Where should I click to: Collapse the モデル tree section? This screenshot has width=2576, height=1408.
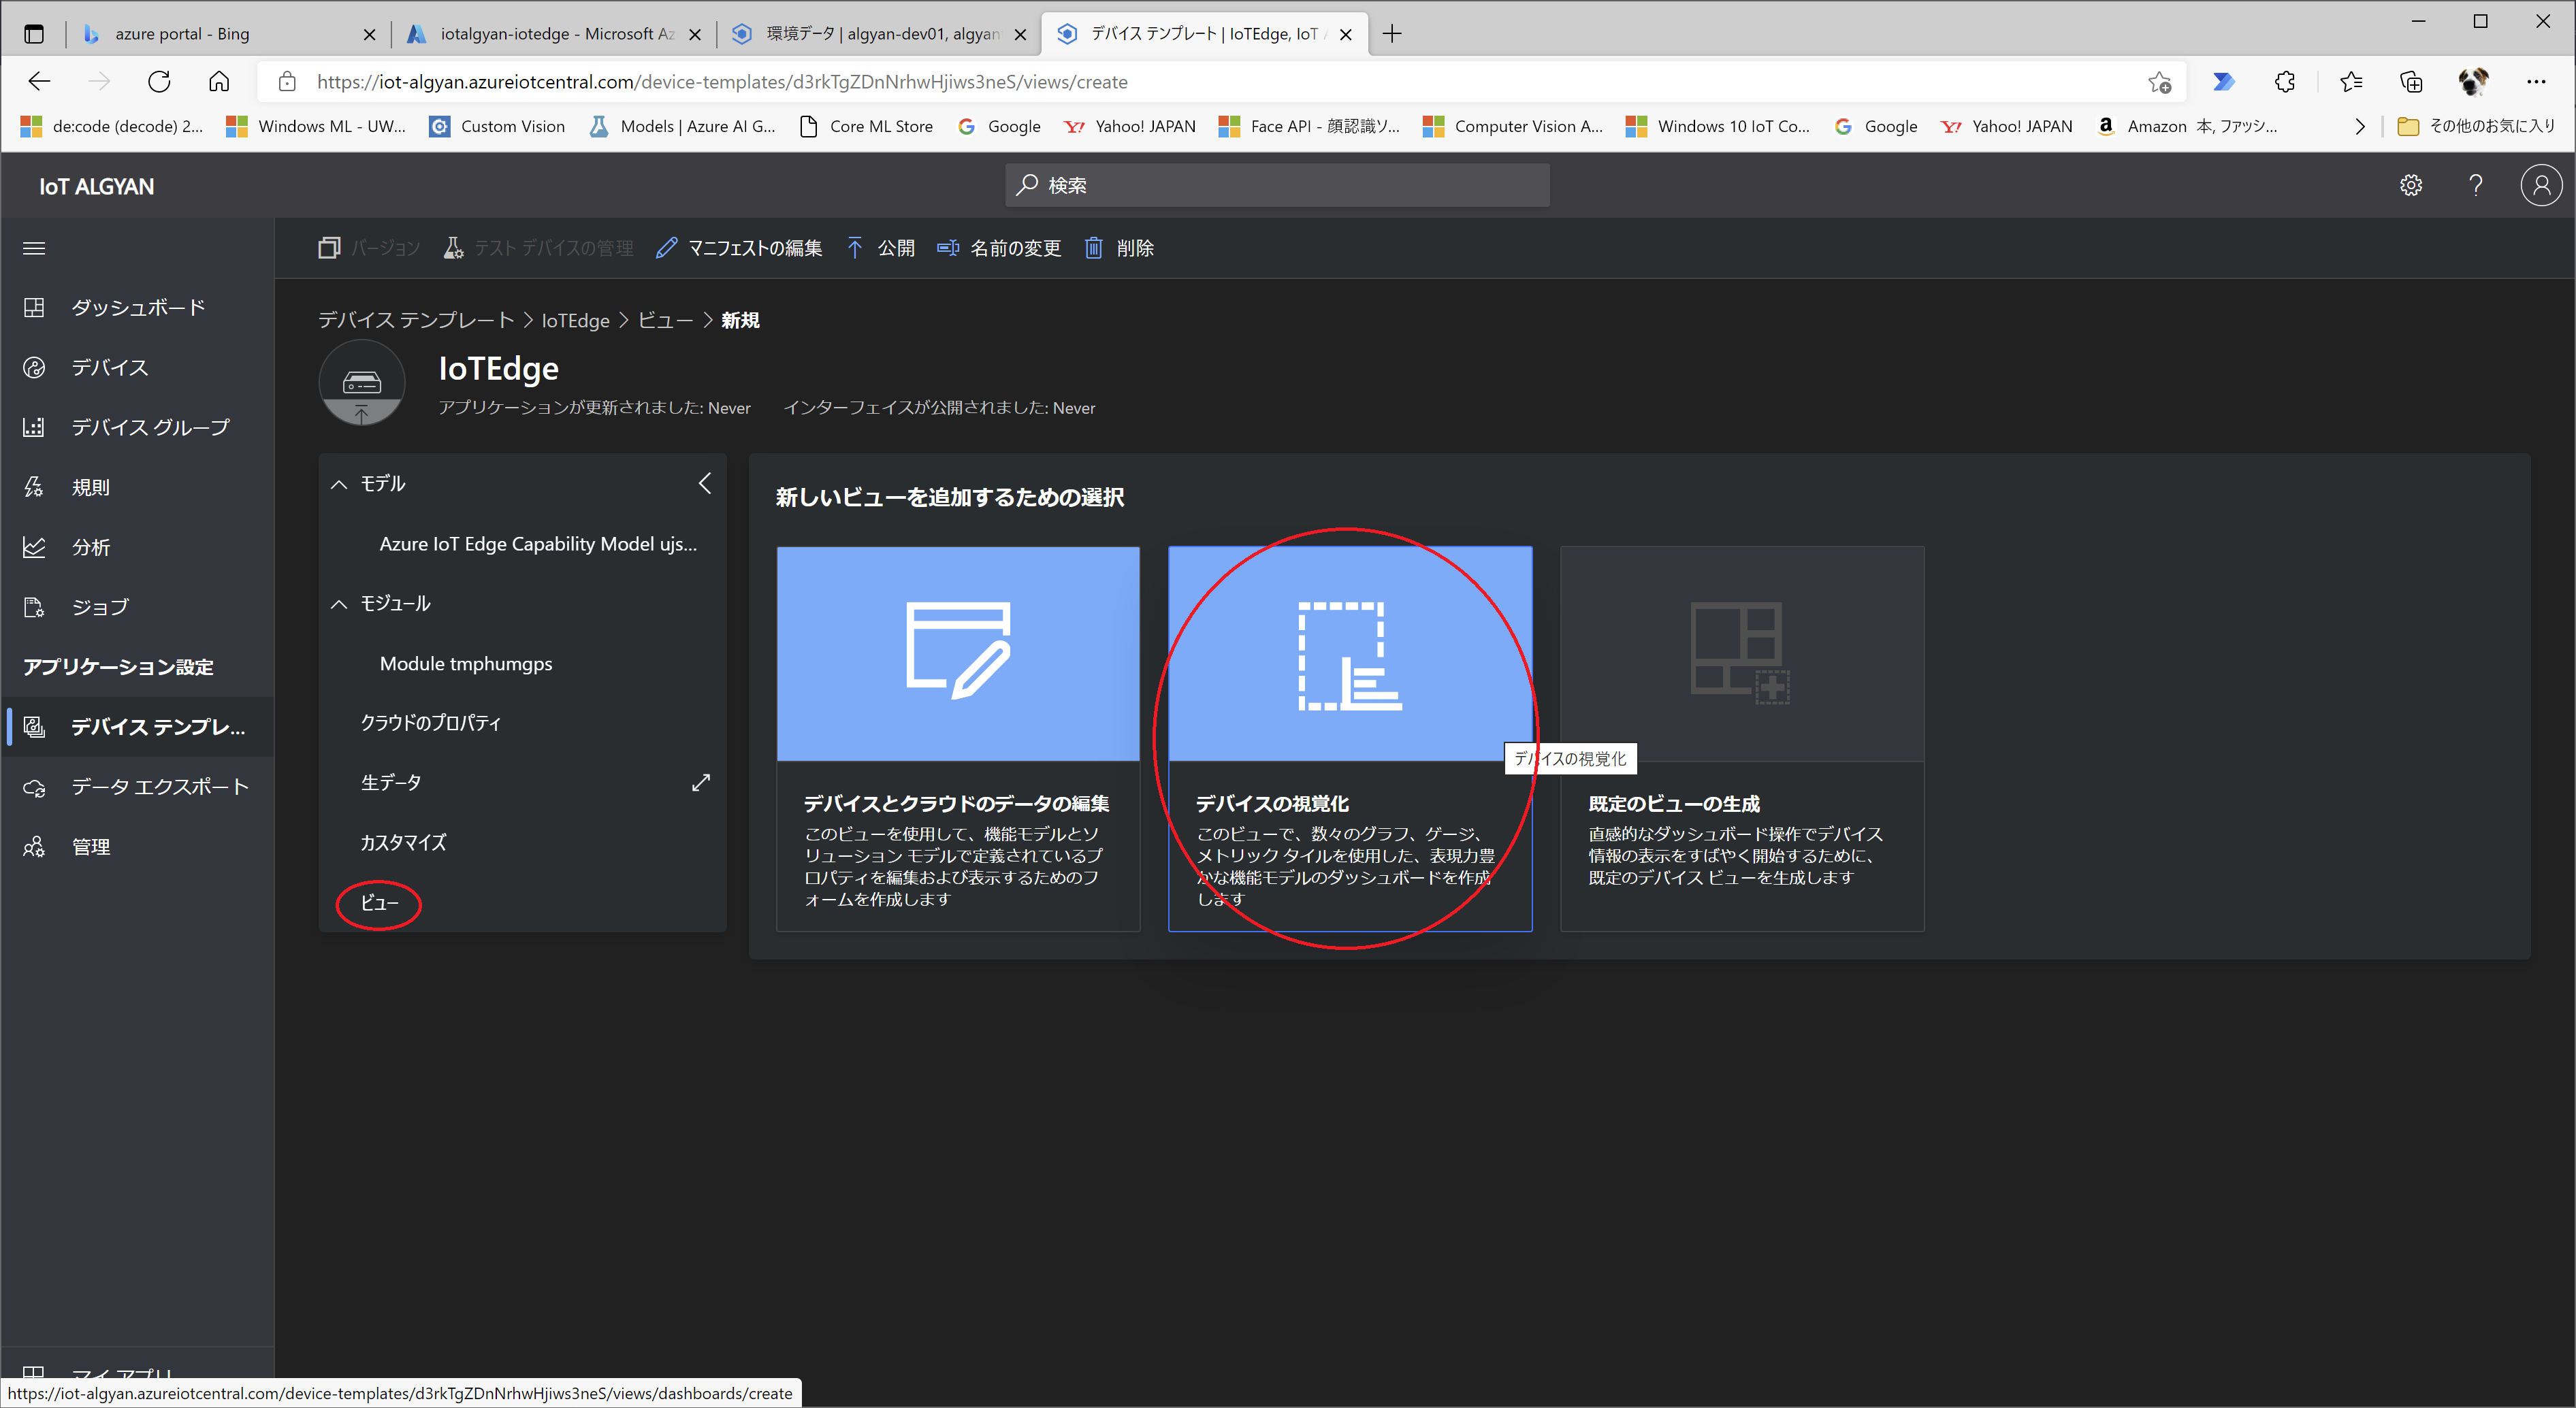(340, 484)
